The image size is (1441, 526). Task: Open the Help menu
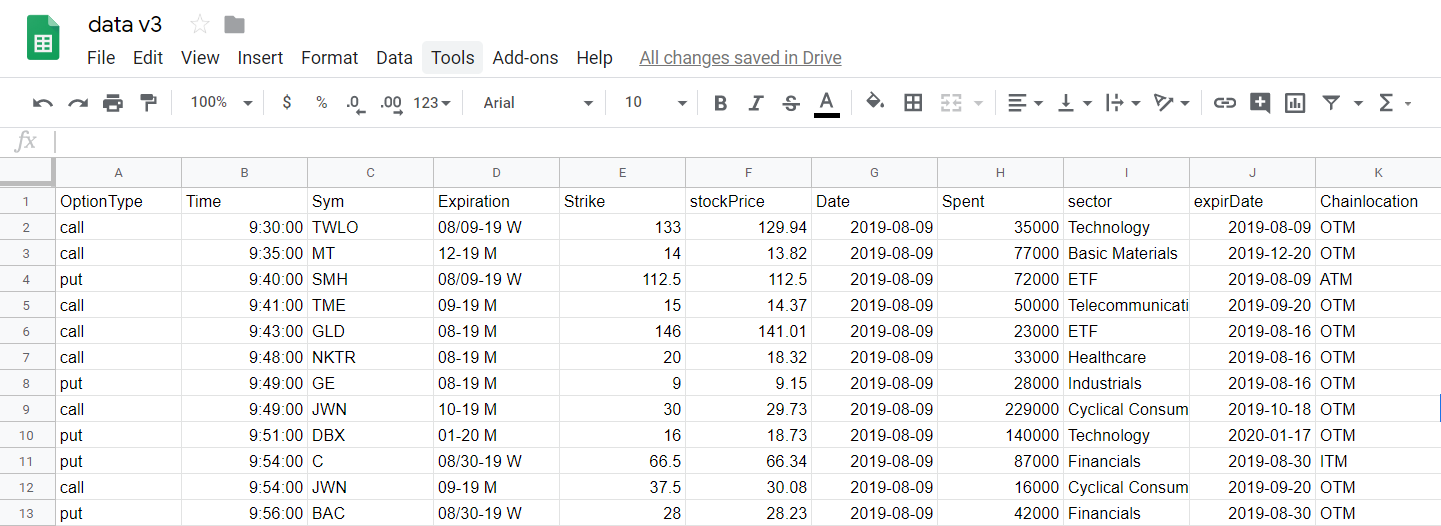(594, 58)
